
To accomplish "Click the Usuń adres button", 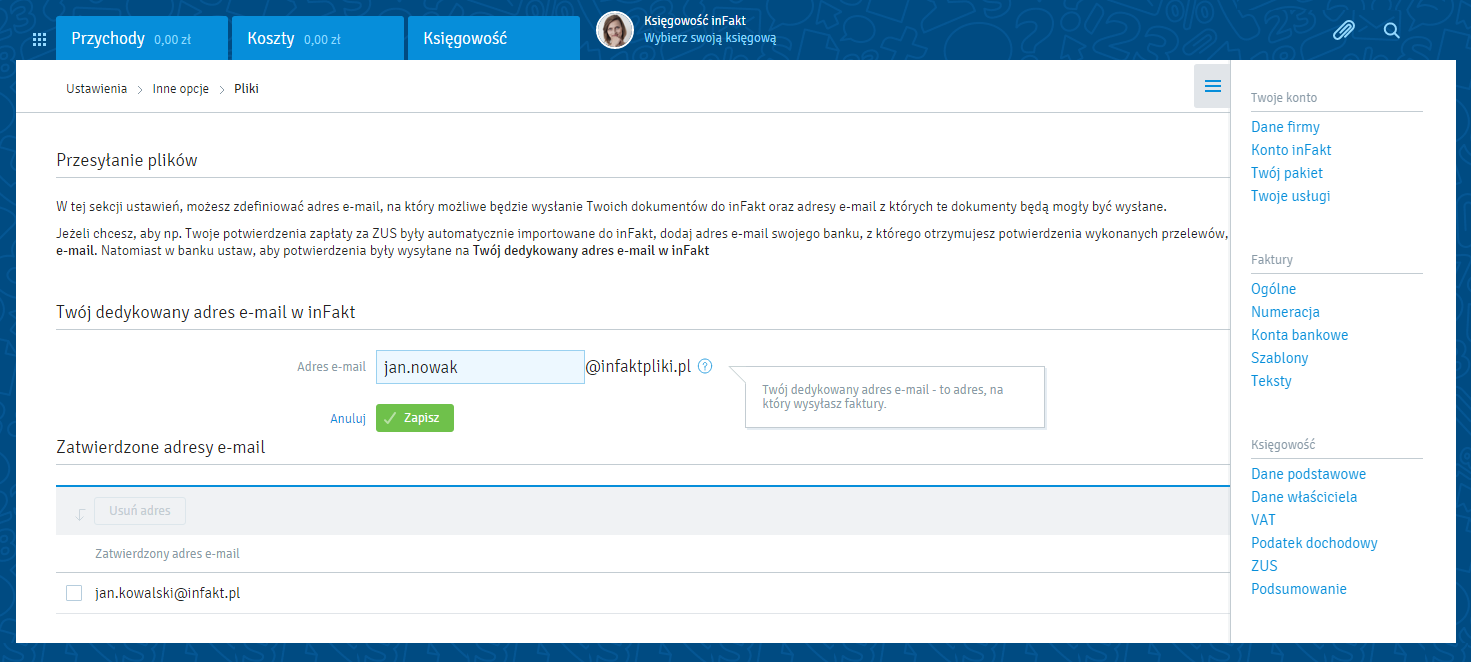I will 140,511.
